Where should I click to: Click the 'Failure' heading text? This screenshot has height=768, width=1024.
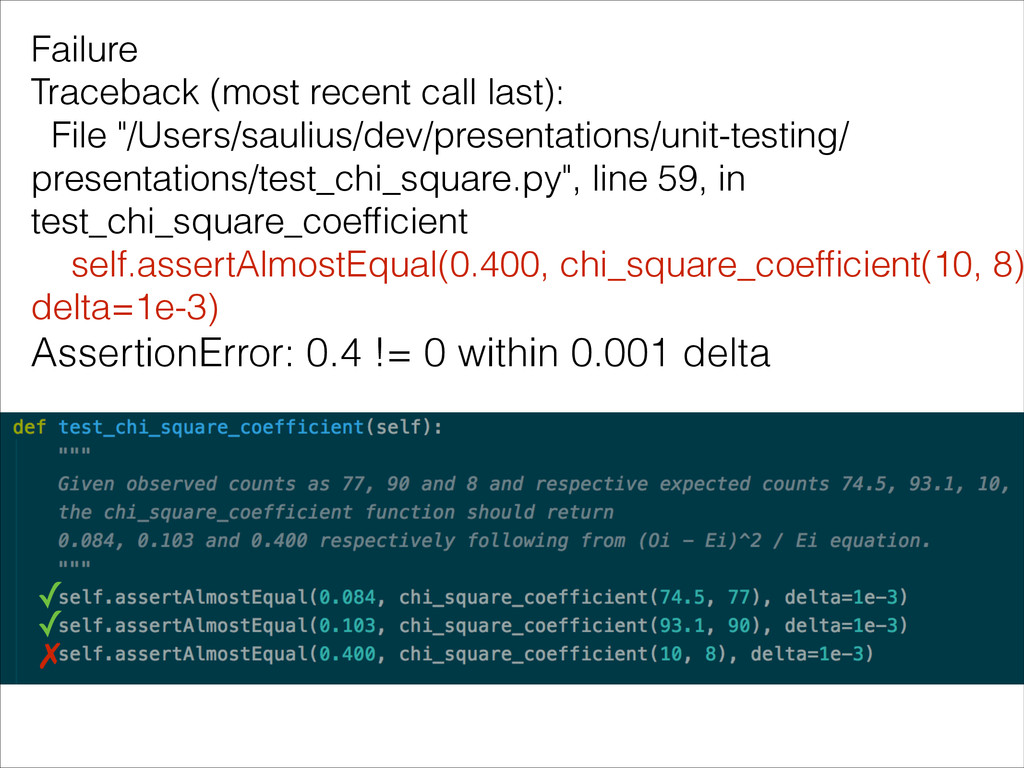point(84,50)
